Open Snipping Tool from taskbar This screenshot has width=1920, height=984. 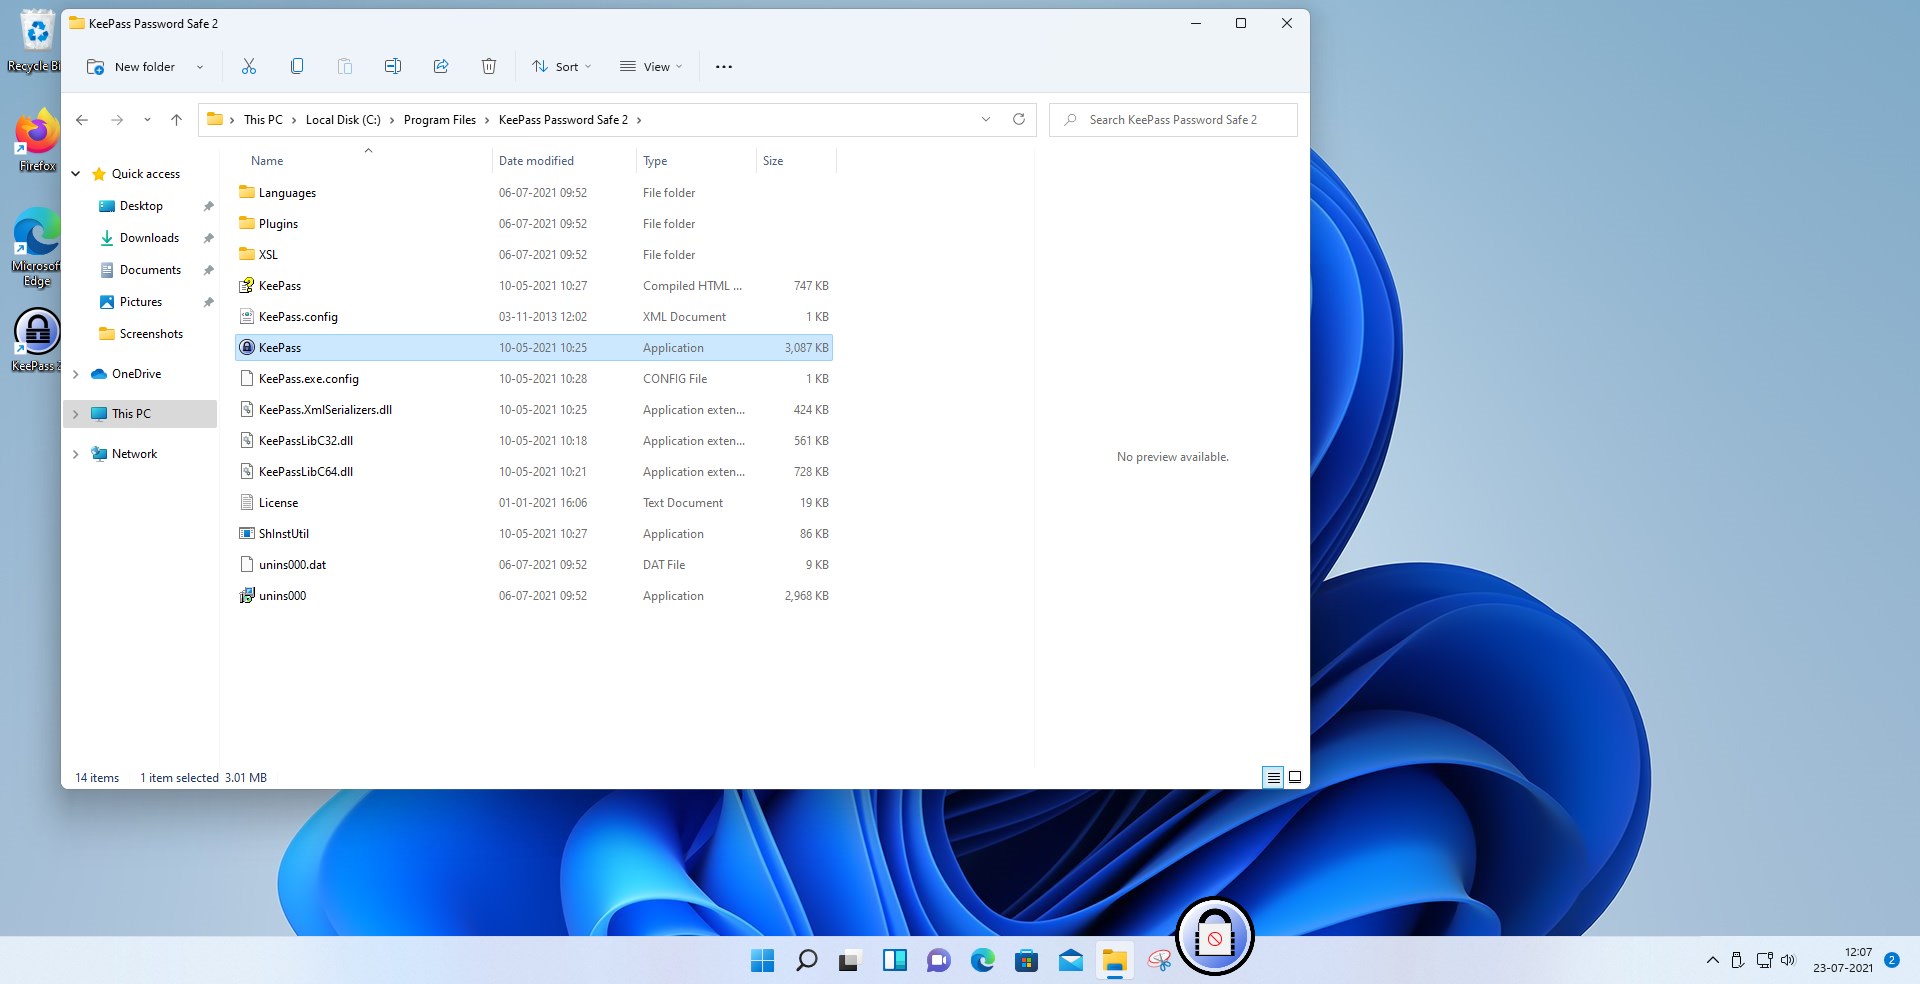point(1158,961)
